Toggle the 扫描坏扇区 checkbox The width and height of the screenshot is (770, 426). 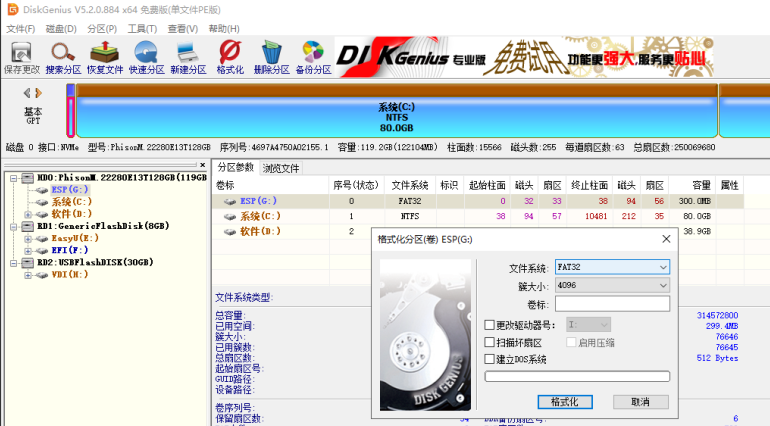point(489,342)
